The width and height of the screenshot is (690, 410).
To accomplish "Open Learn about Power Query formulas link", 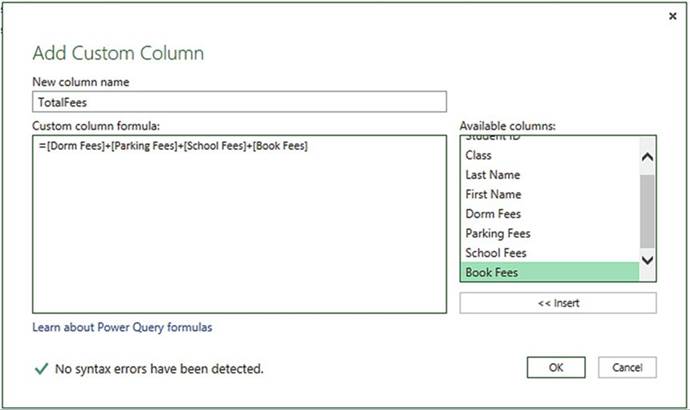I will coord(122,327).
